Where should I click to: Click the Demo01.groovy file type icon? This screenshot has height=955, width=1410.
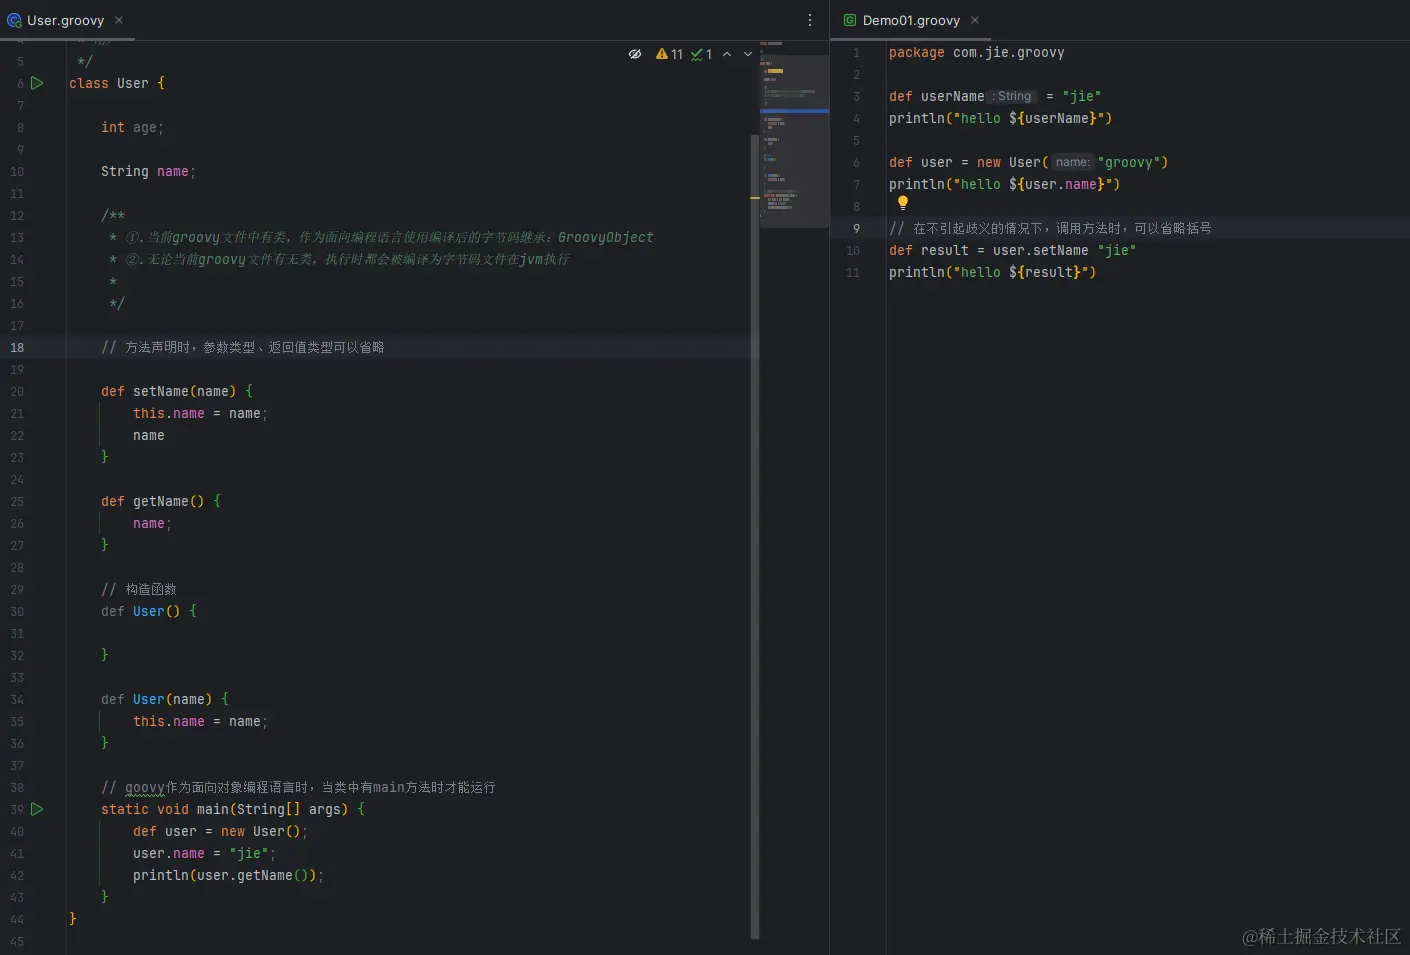pyautogui.click(x=850, y=20)
